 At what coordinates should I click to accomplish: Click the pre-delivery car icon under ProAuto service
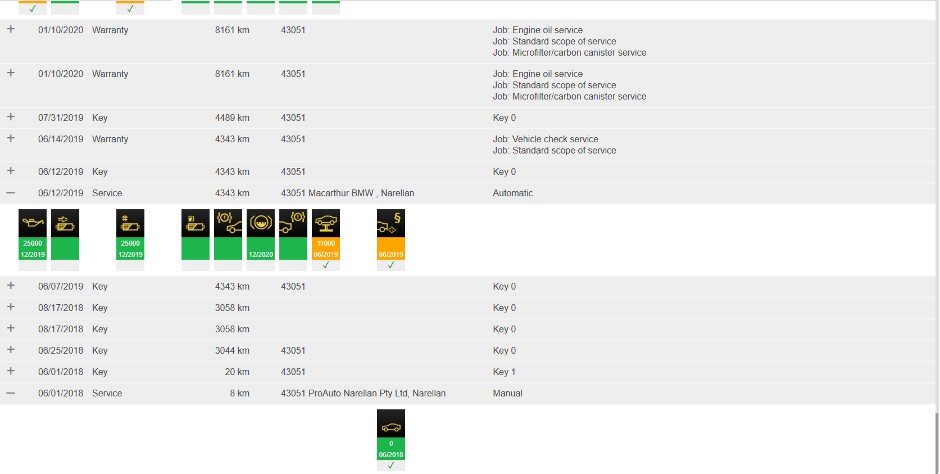pyautogui.click(x=391, y=423)
